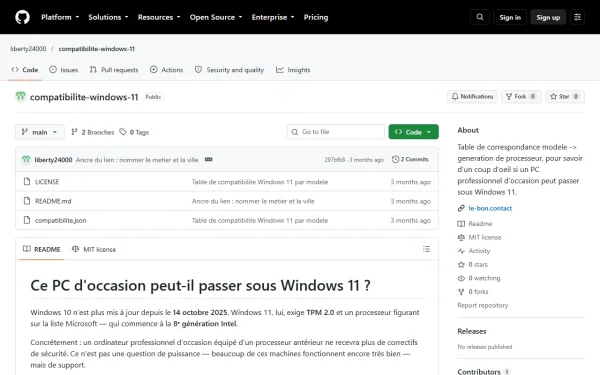Open the LICENSE row commit message link

point(260,182)
